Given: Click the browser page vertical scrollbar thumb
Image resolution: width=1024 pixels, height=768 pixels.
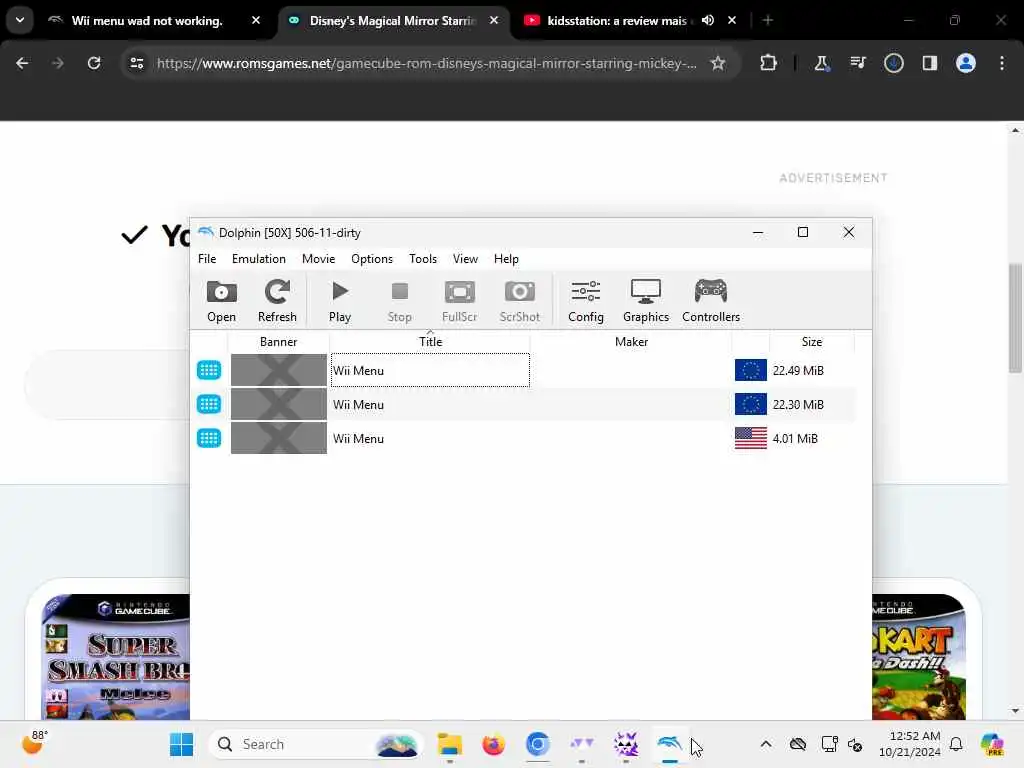Looking at the screenshot, I should tap(1015, 318).
